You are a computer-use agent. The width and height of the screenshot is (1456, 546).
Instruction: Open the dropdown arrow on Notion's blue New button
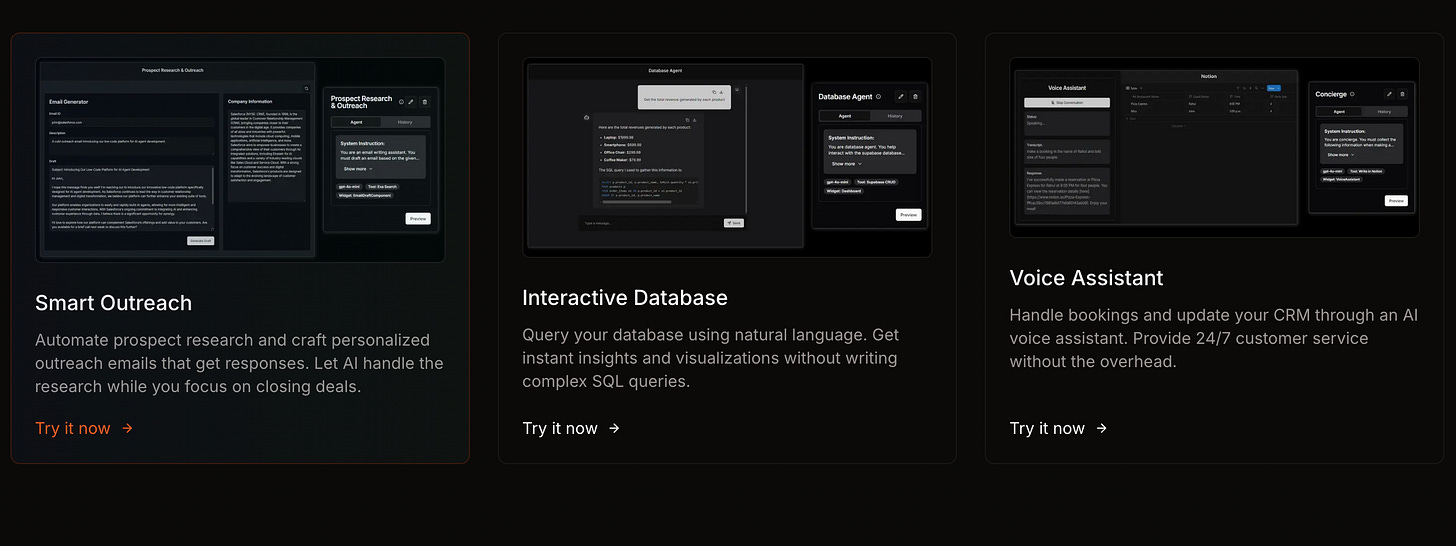point(1279,88)
